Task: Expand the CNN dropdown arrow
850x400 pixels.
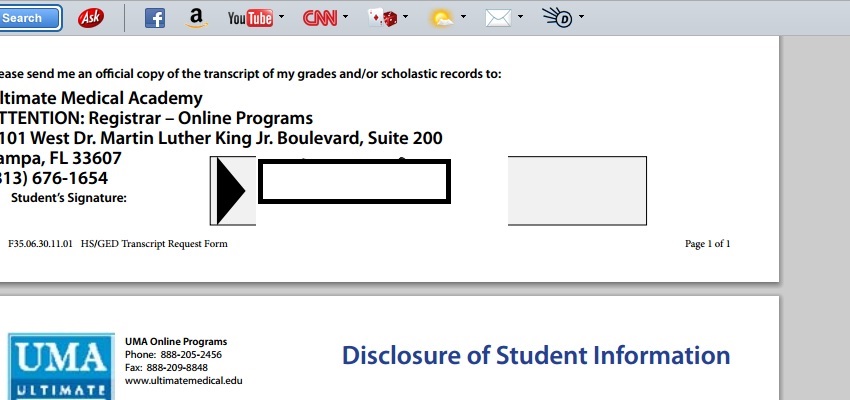Action: click(346, 16)
